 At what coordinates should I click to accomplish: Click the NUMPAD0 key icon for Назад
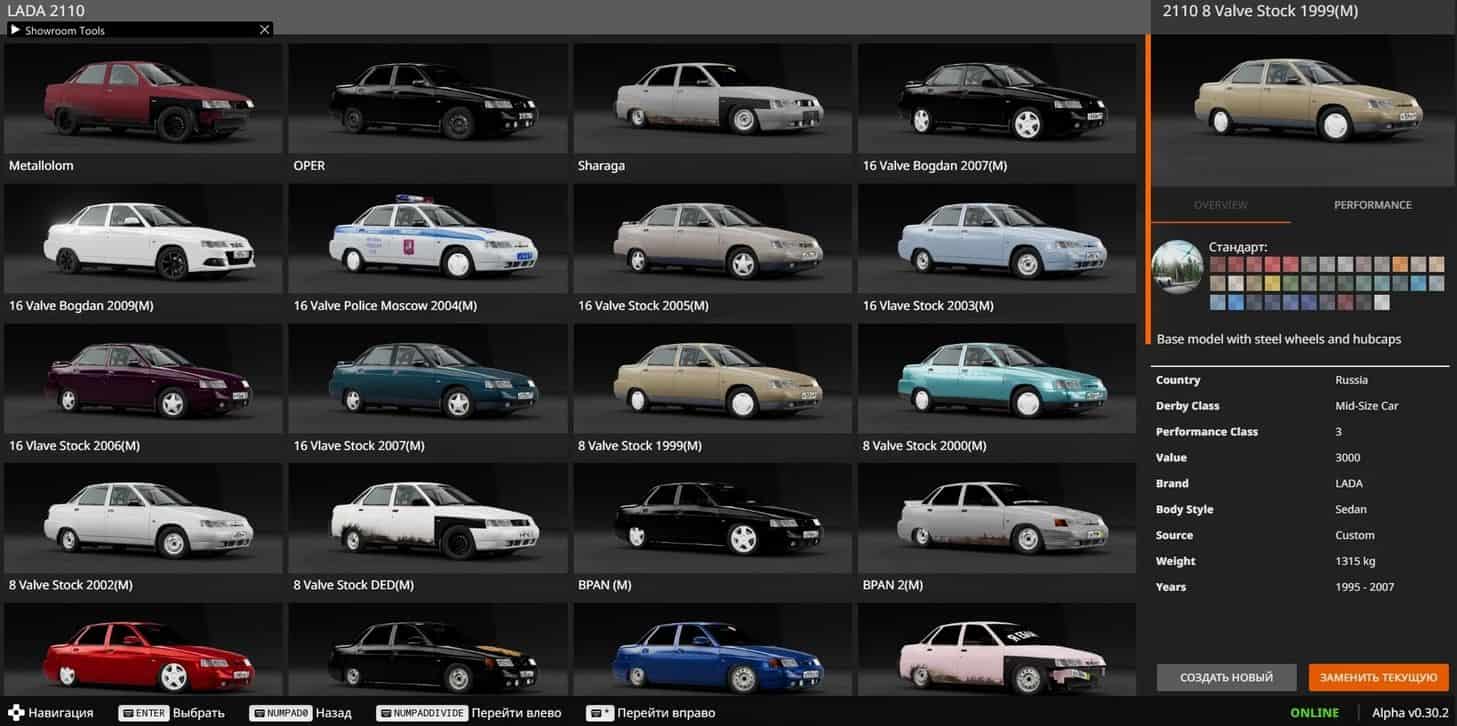[x=286, y=713]
